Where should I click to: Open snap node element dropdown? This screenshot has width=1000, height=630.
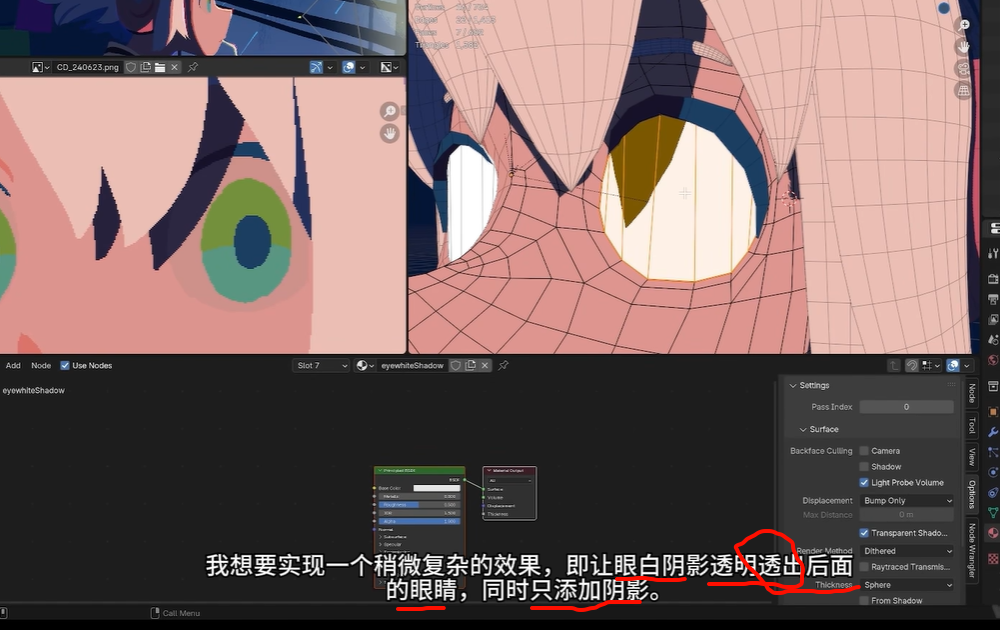tap(931, 365)
